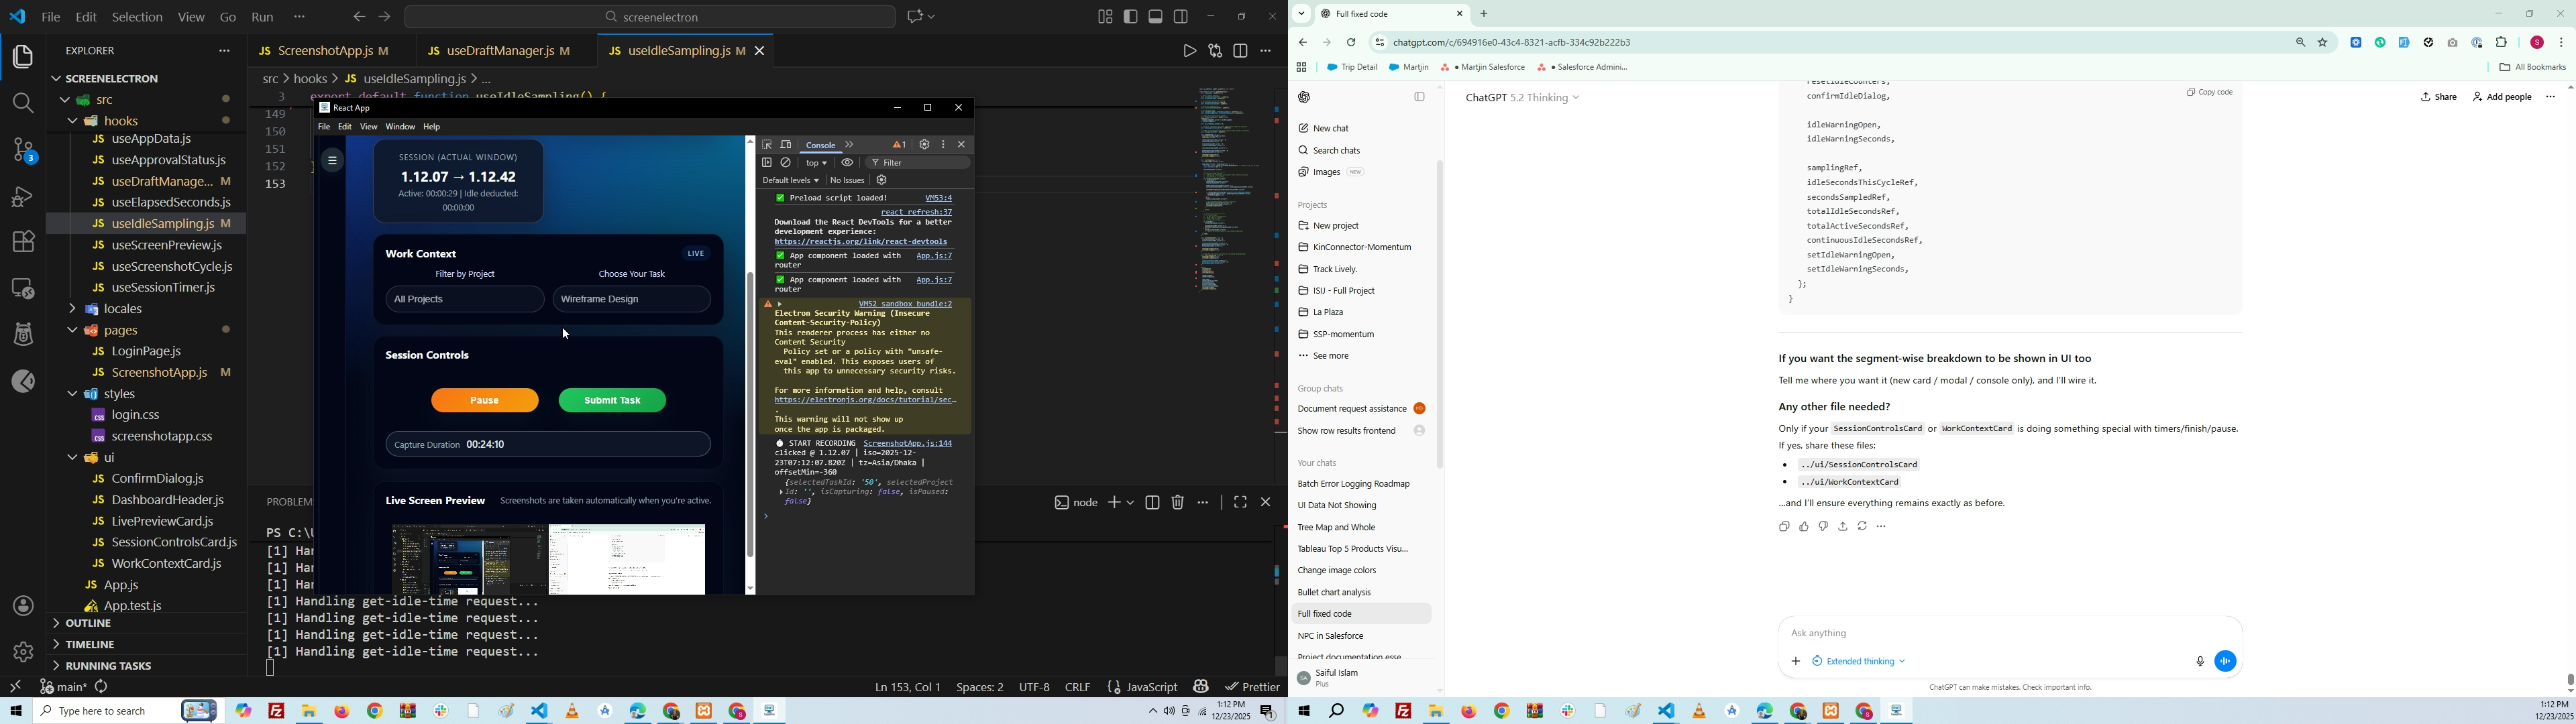Open Default levels dropdown in console
The width and height of the screenshot is (2576, 724).
click(790, 181)
